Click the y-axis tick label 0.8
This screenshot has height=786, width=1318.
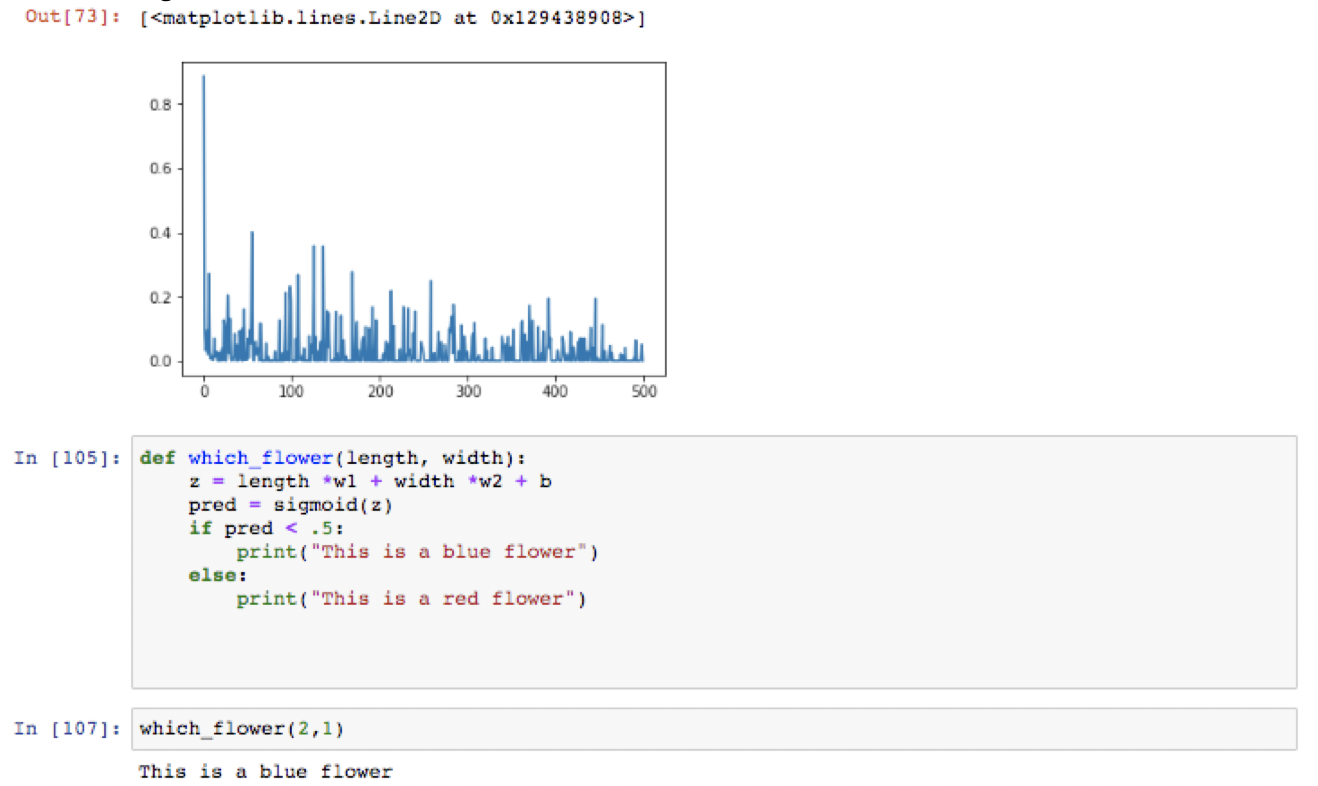click(161, 104)
